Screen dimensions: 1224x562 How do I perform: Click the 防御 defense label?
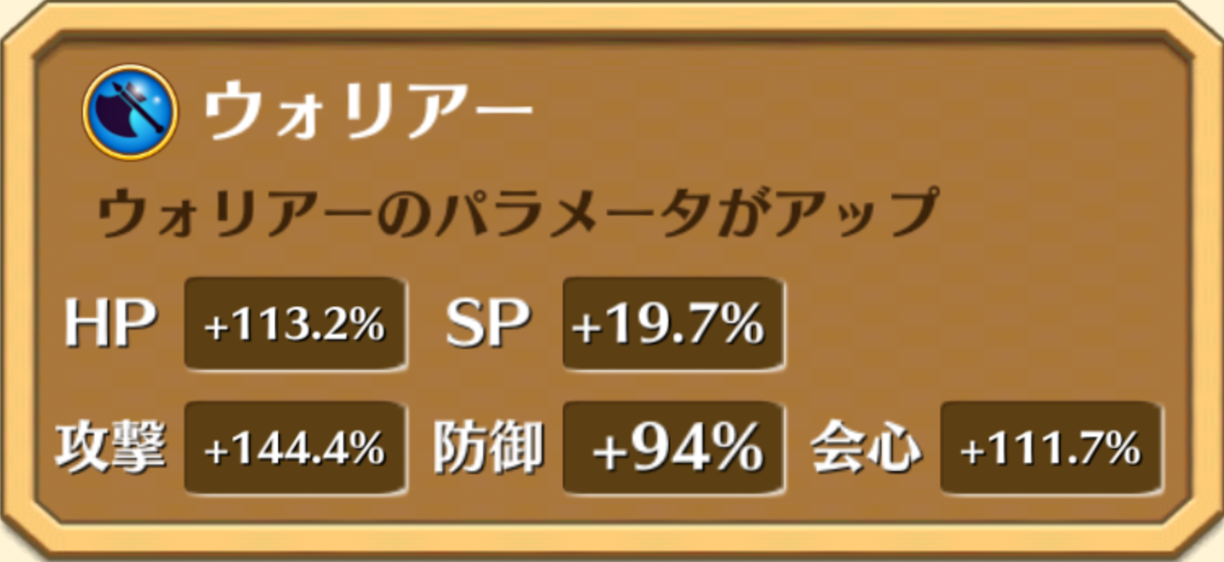pos(488,447)
